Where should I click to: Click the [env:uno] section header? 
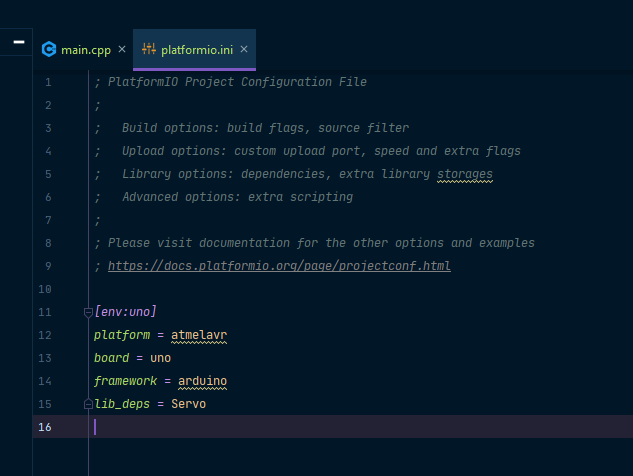click(125, 312)
